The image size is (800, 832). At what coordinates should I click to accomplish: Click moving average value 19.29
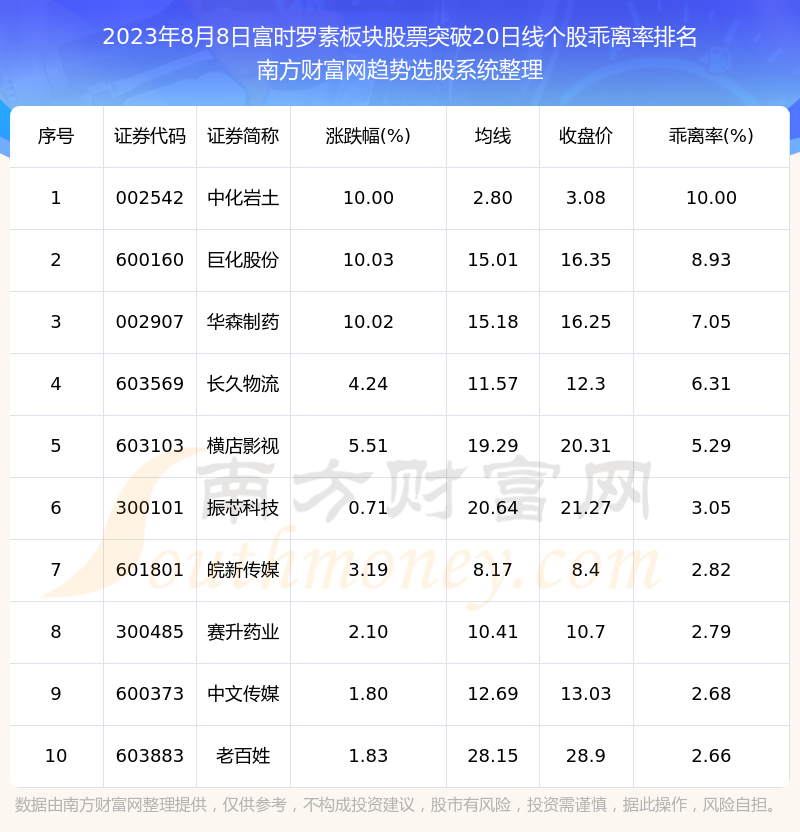click(493, 446)
